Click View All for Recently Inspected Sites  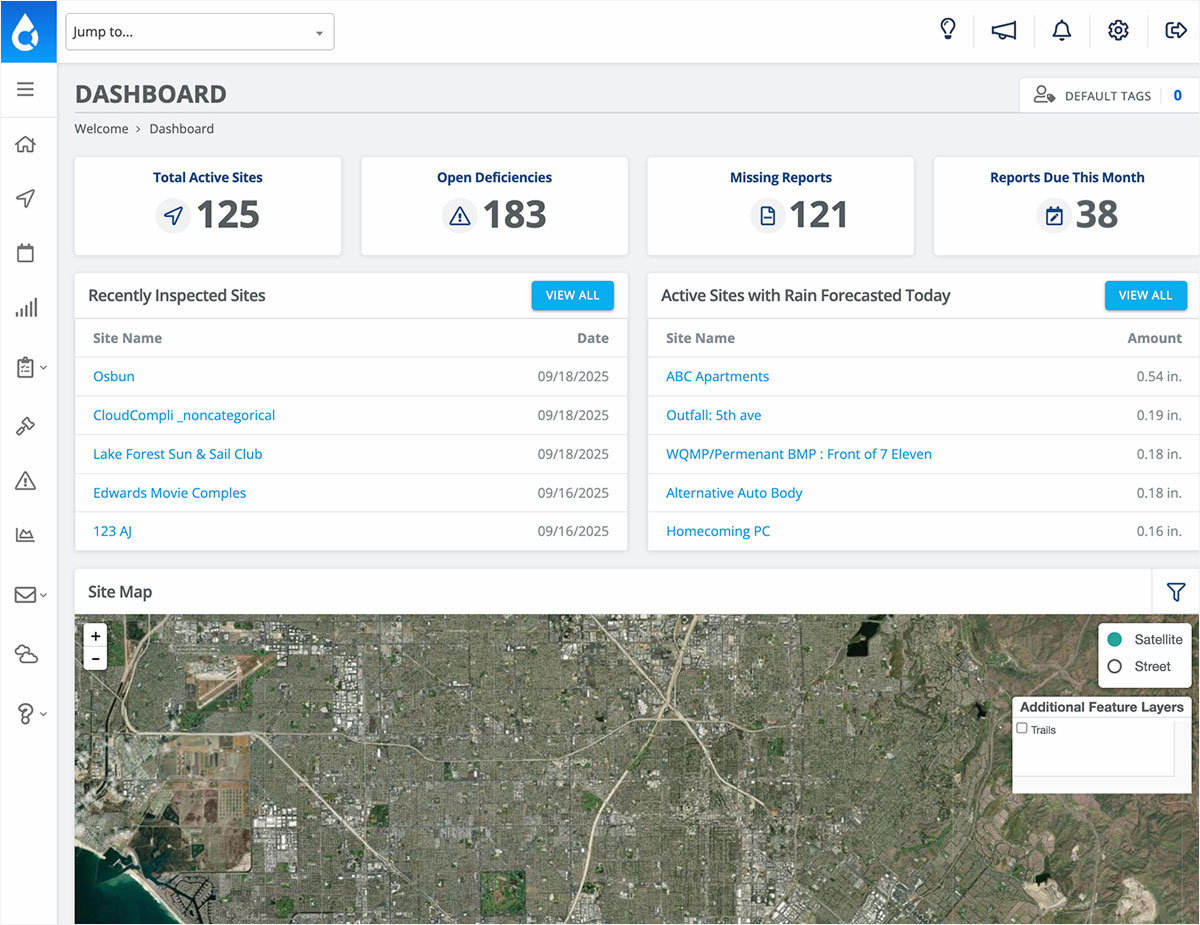click(x=572, y=295)
